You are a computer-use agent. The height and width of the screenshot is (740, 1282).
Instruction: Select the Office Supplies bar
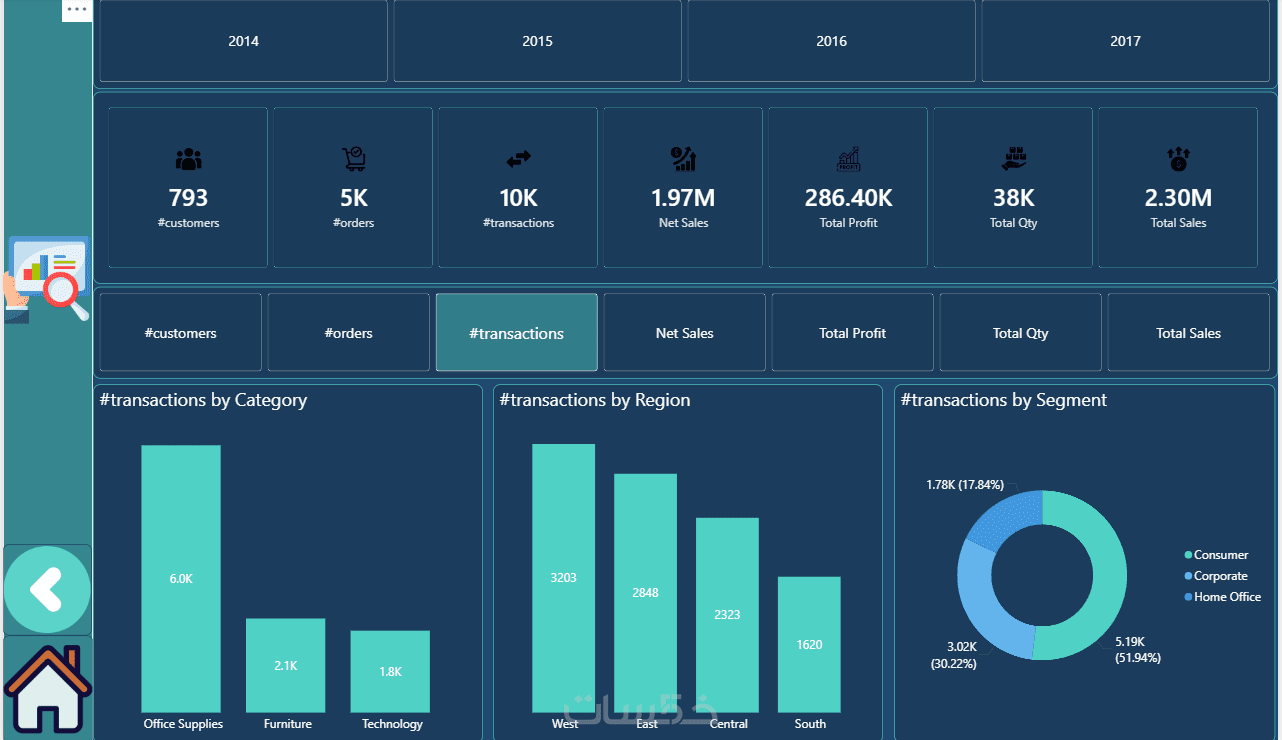(181, 578)
